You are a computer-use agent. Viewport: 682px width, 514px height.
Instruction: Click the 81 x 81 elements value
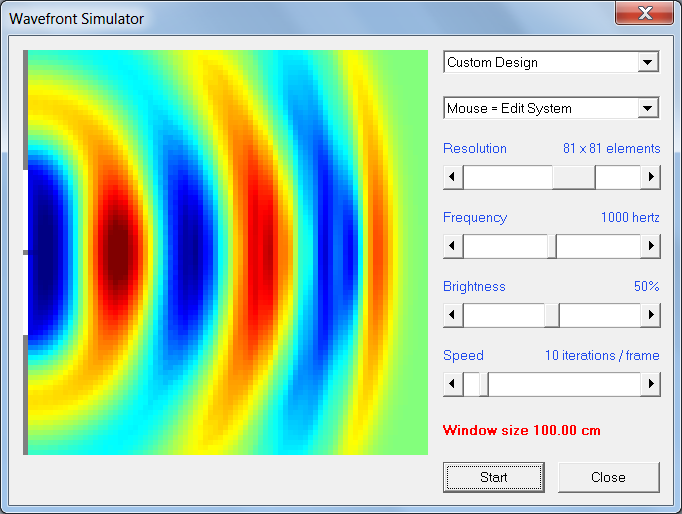pyautogui.click(x=612, y=148)
